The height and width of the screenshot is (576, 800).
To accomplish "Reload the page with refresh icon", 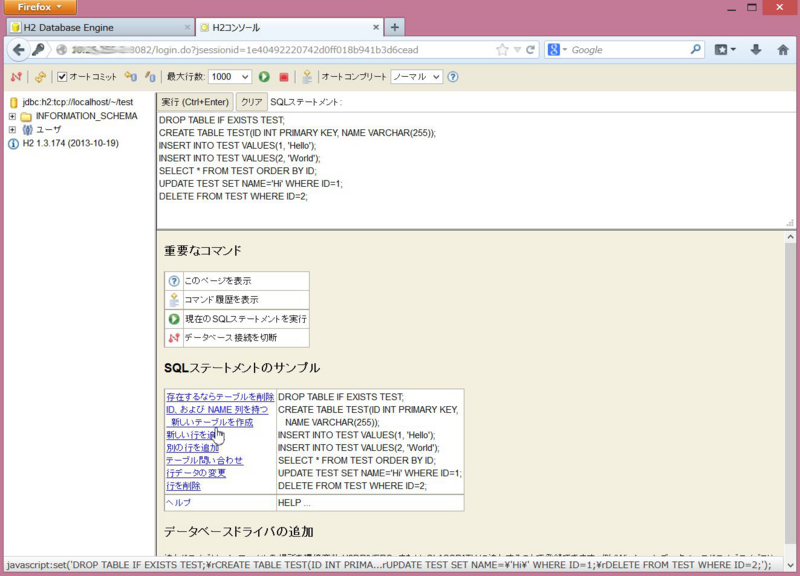I will [x=531, y=50].
